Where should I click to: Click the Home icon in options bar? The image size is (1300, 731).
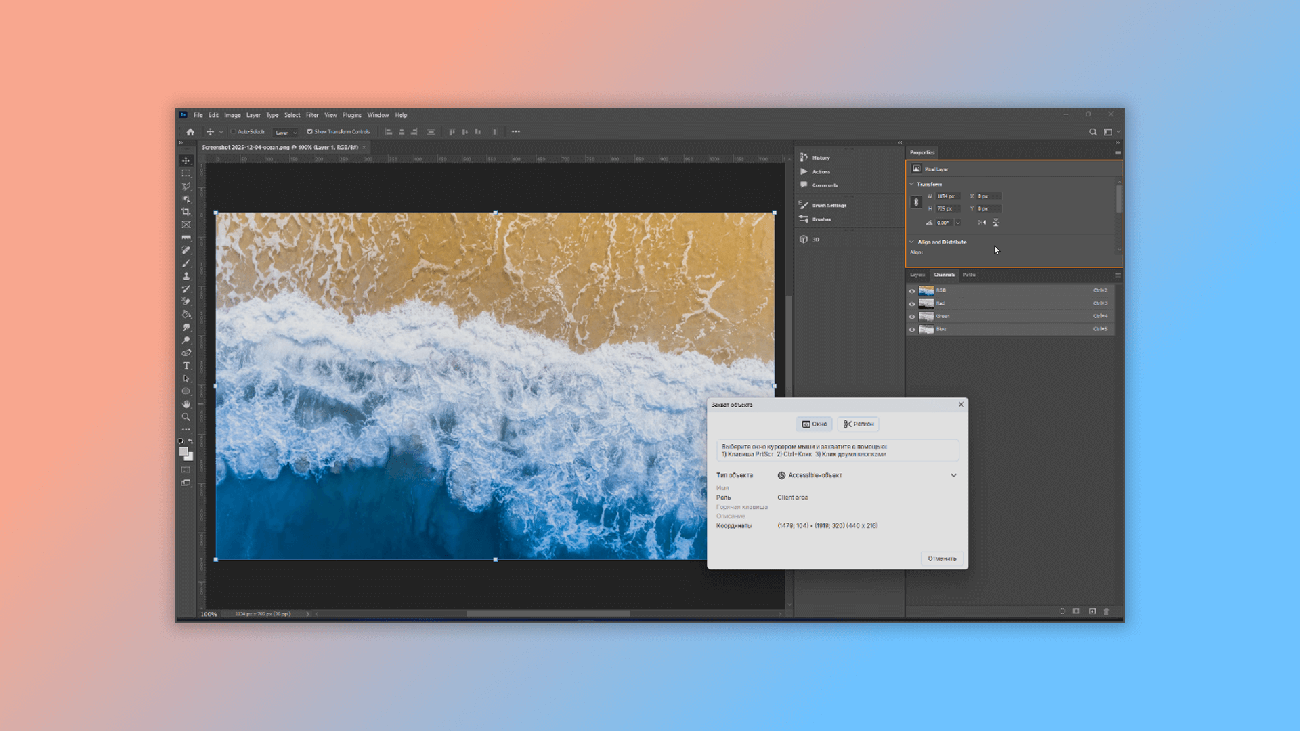pos(190,132)
